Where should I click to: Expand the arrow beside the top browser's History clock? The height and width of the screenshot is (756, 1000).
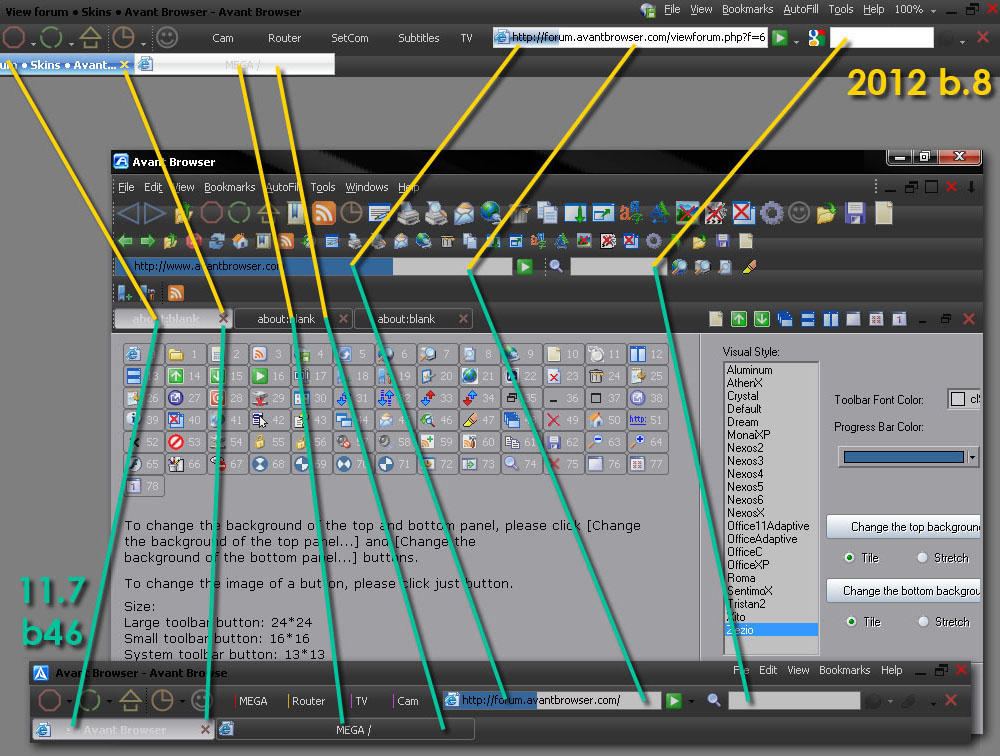tap(143, 44)
